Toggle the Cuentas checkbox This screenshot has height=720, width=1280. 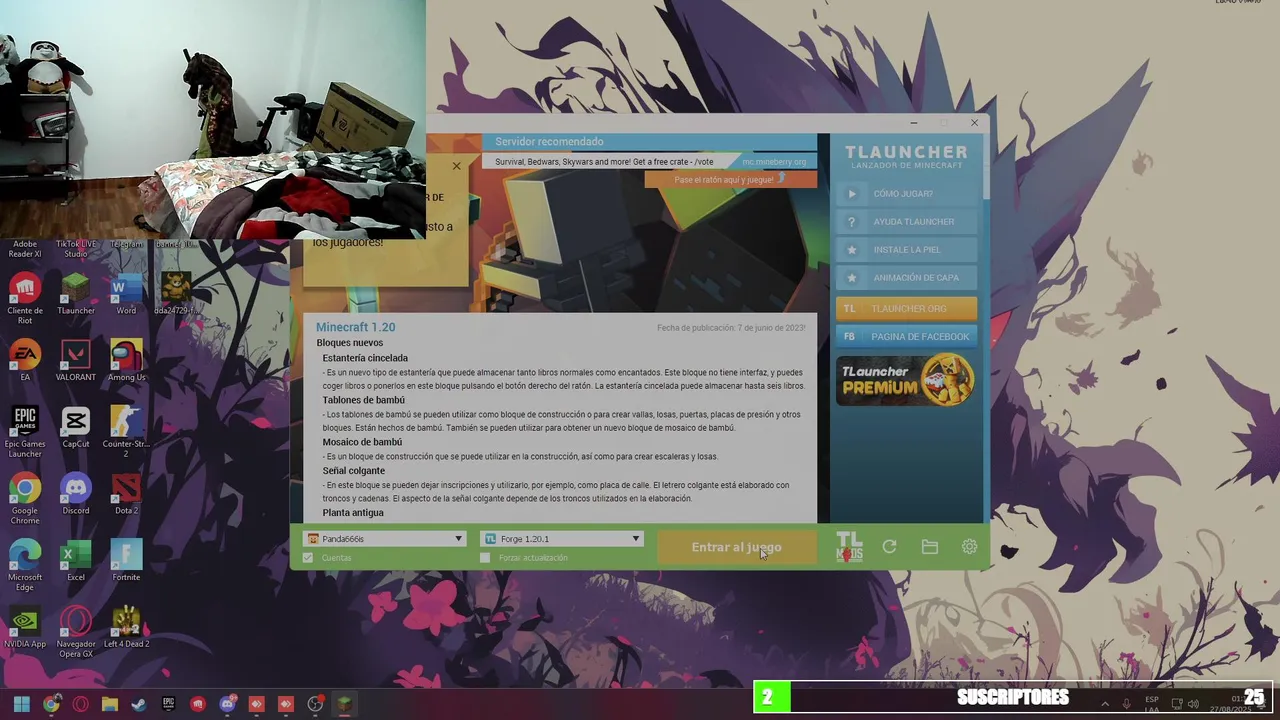pyautogui.click(x=308, y=558)
